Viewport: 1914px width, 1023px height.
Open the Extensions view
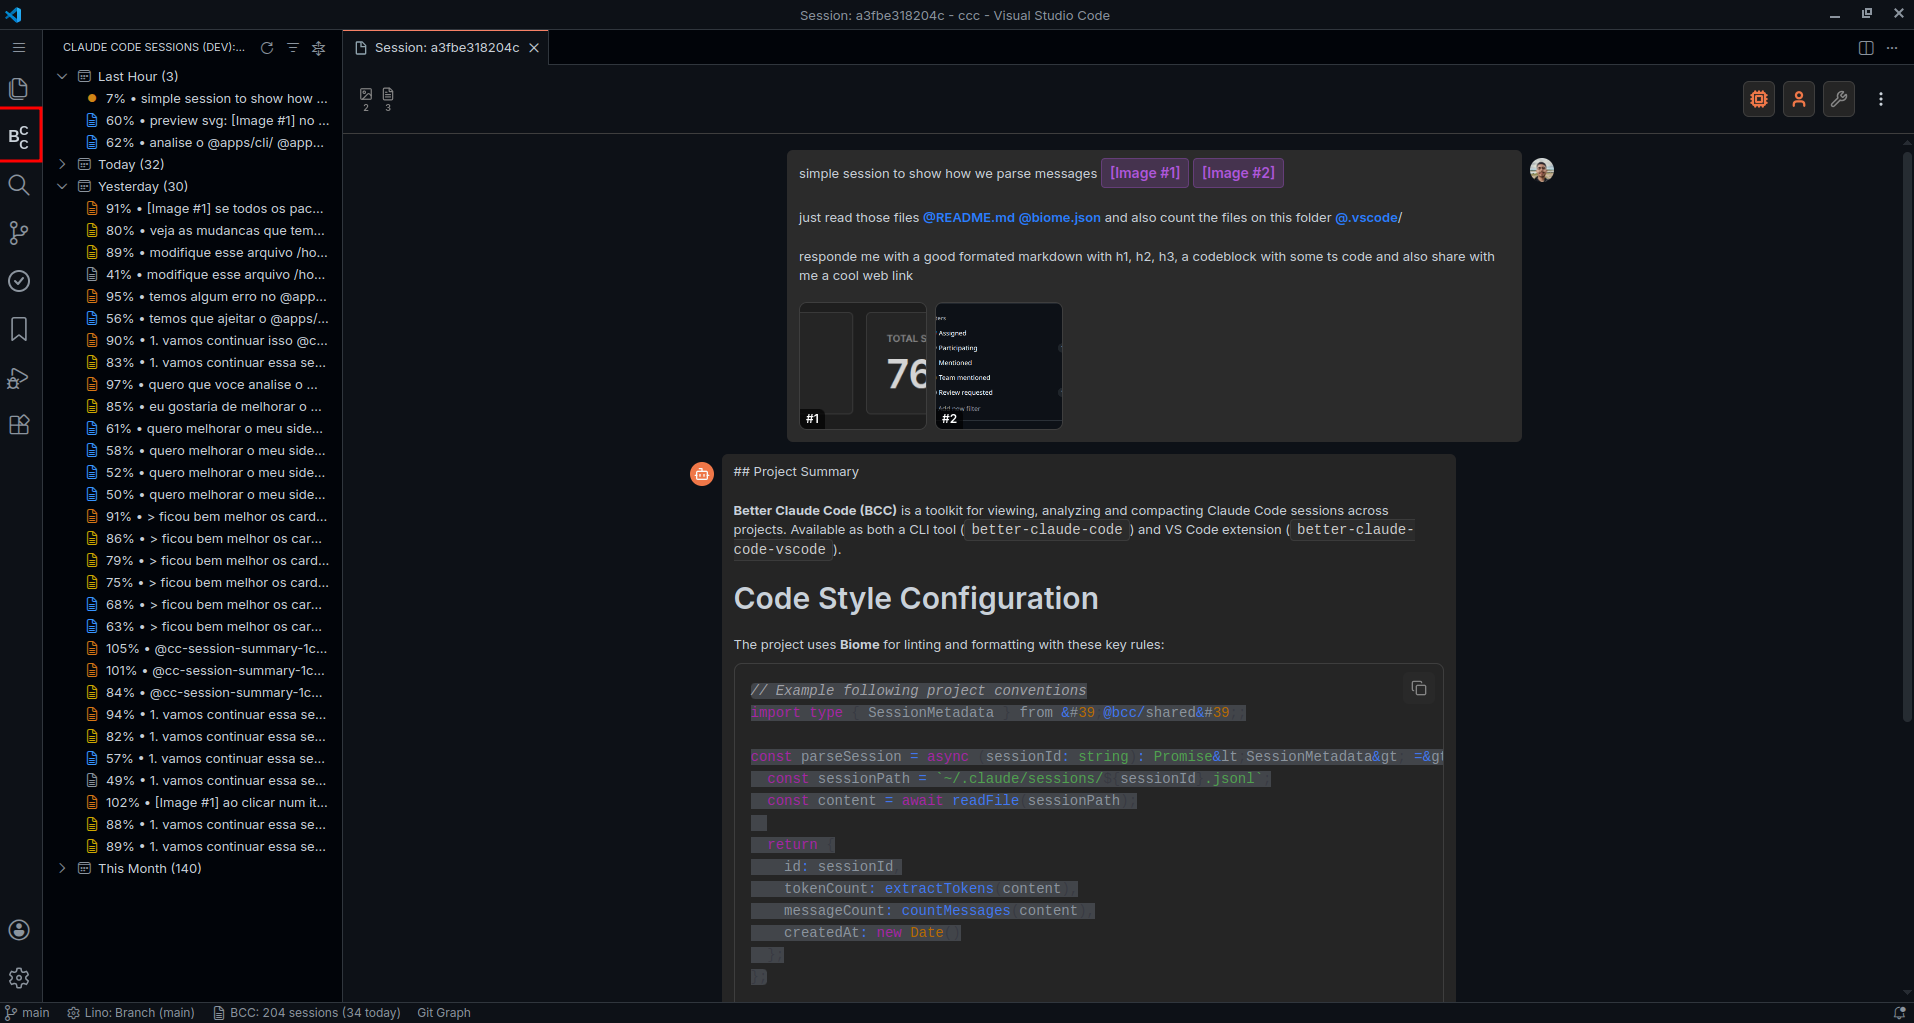point(19,425)
